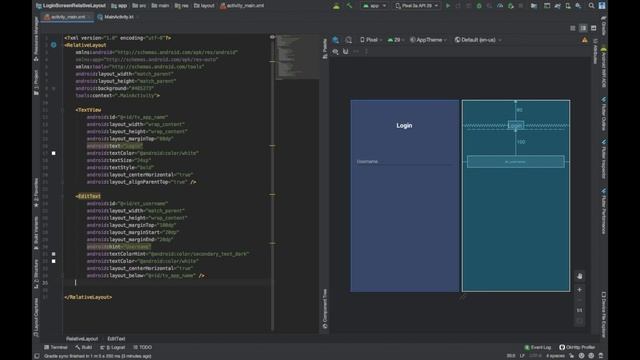Click the zoom in plus button

click(580, 289)
